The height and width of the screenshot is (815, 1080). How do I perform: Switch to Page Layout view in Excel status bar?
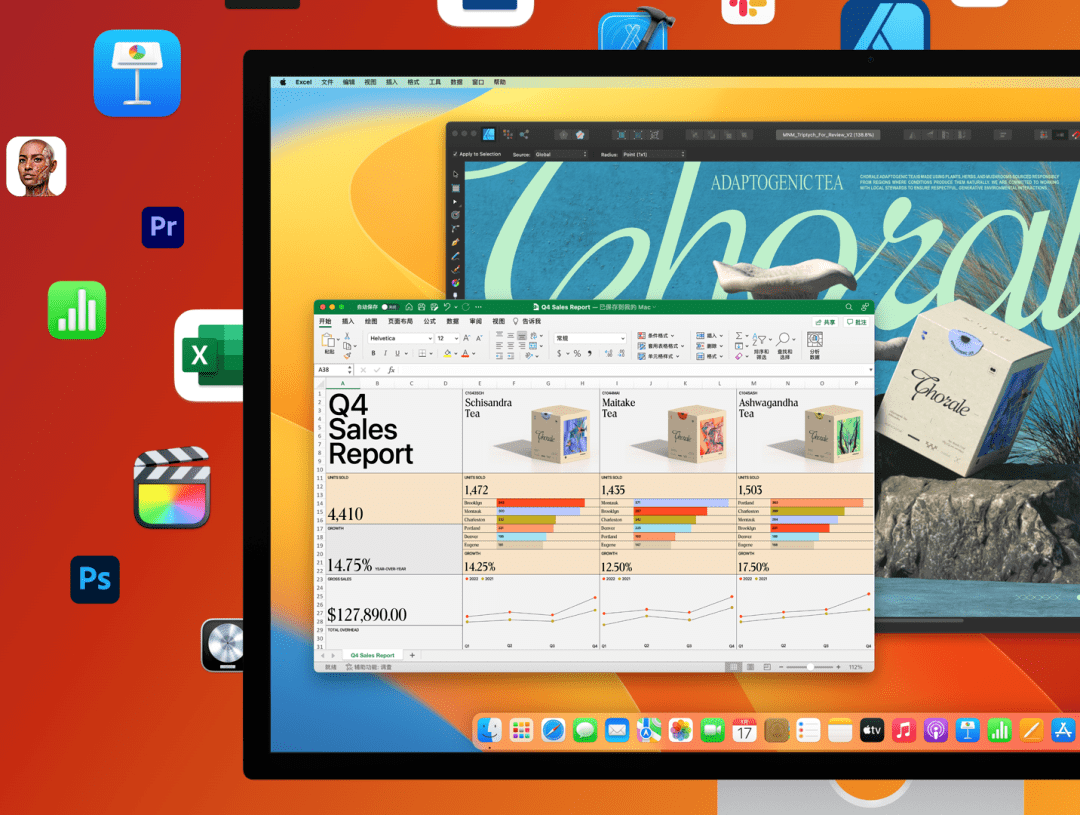point(750,667)
